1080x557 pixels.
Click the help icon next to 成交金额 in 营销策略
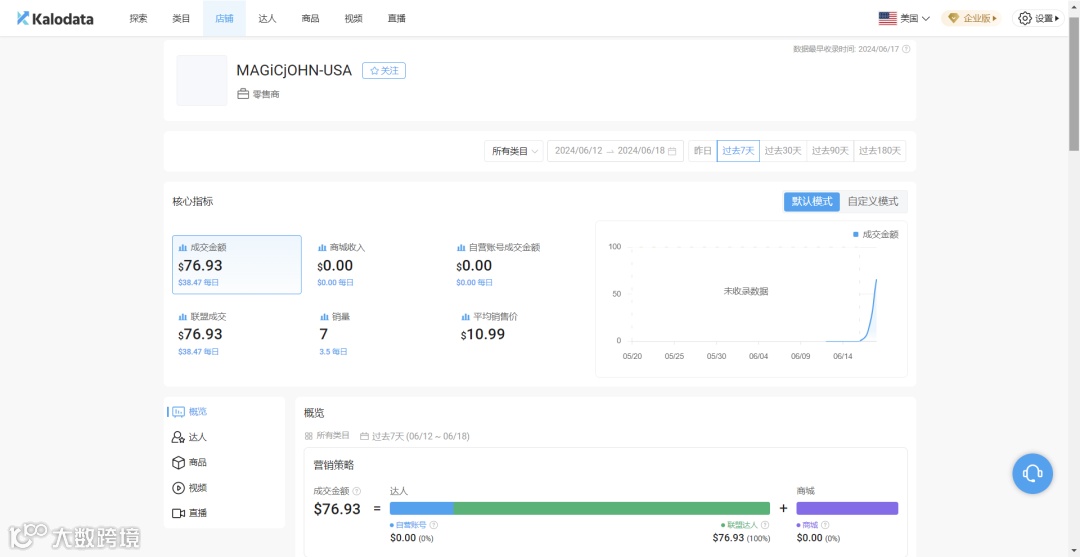(x=357, y=492)
